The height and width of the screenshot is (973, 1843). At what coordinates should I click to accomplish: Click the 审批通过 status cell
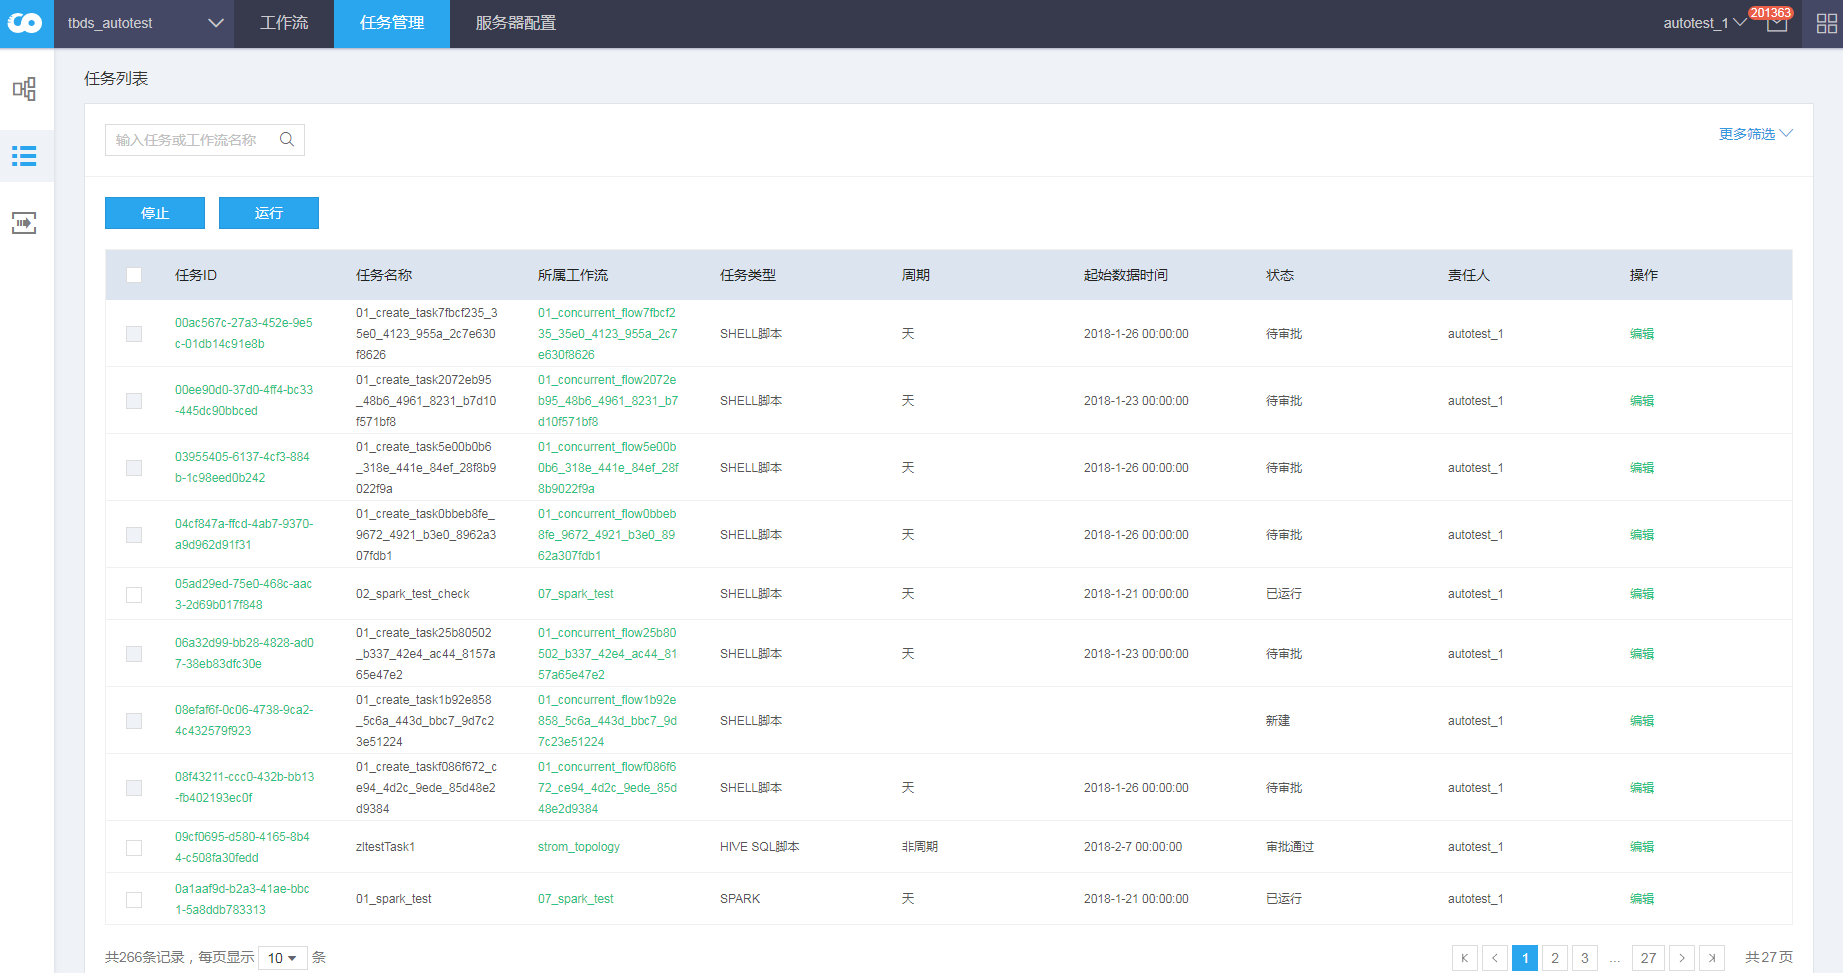click(1290, 847)
